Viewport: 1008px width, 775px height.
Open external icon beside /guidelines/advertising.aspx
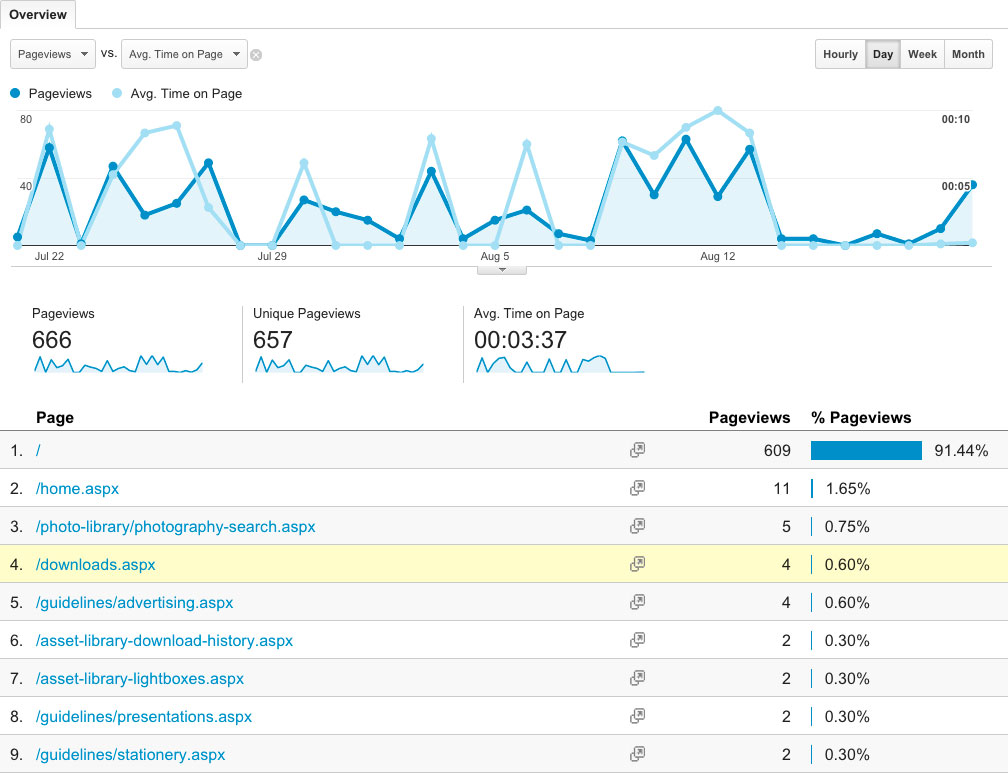click(x=637, y=602)
